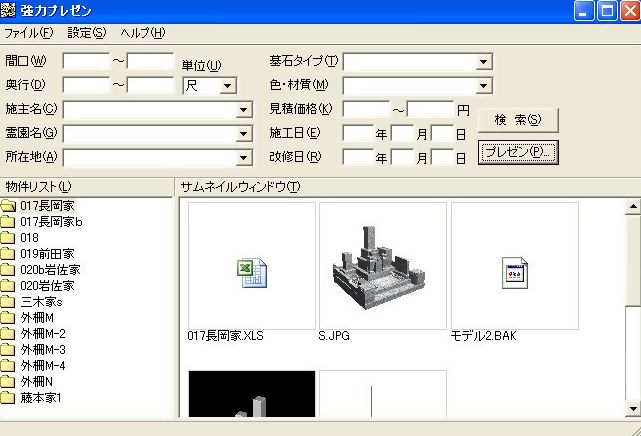Click the 改修日 month field
Image resolution: width=641 pixels, height=436 pixels.
[403, 158]
